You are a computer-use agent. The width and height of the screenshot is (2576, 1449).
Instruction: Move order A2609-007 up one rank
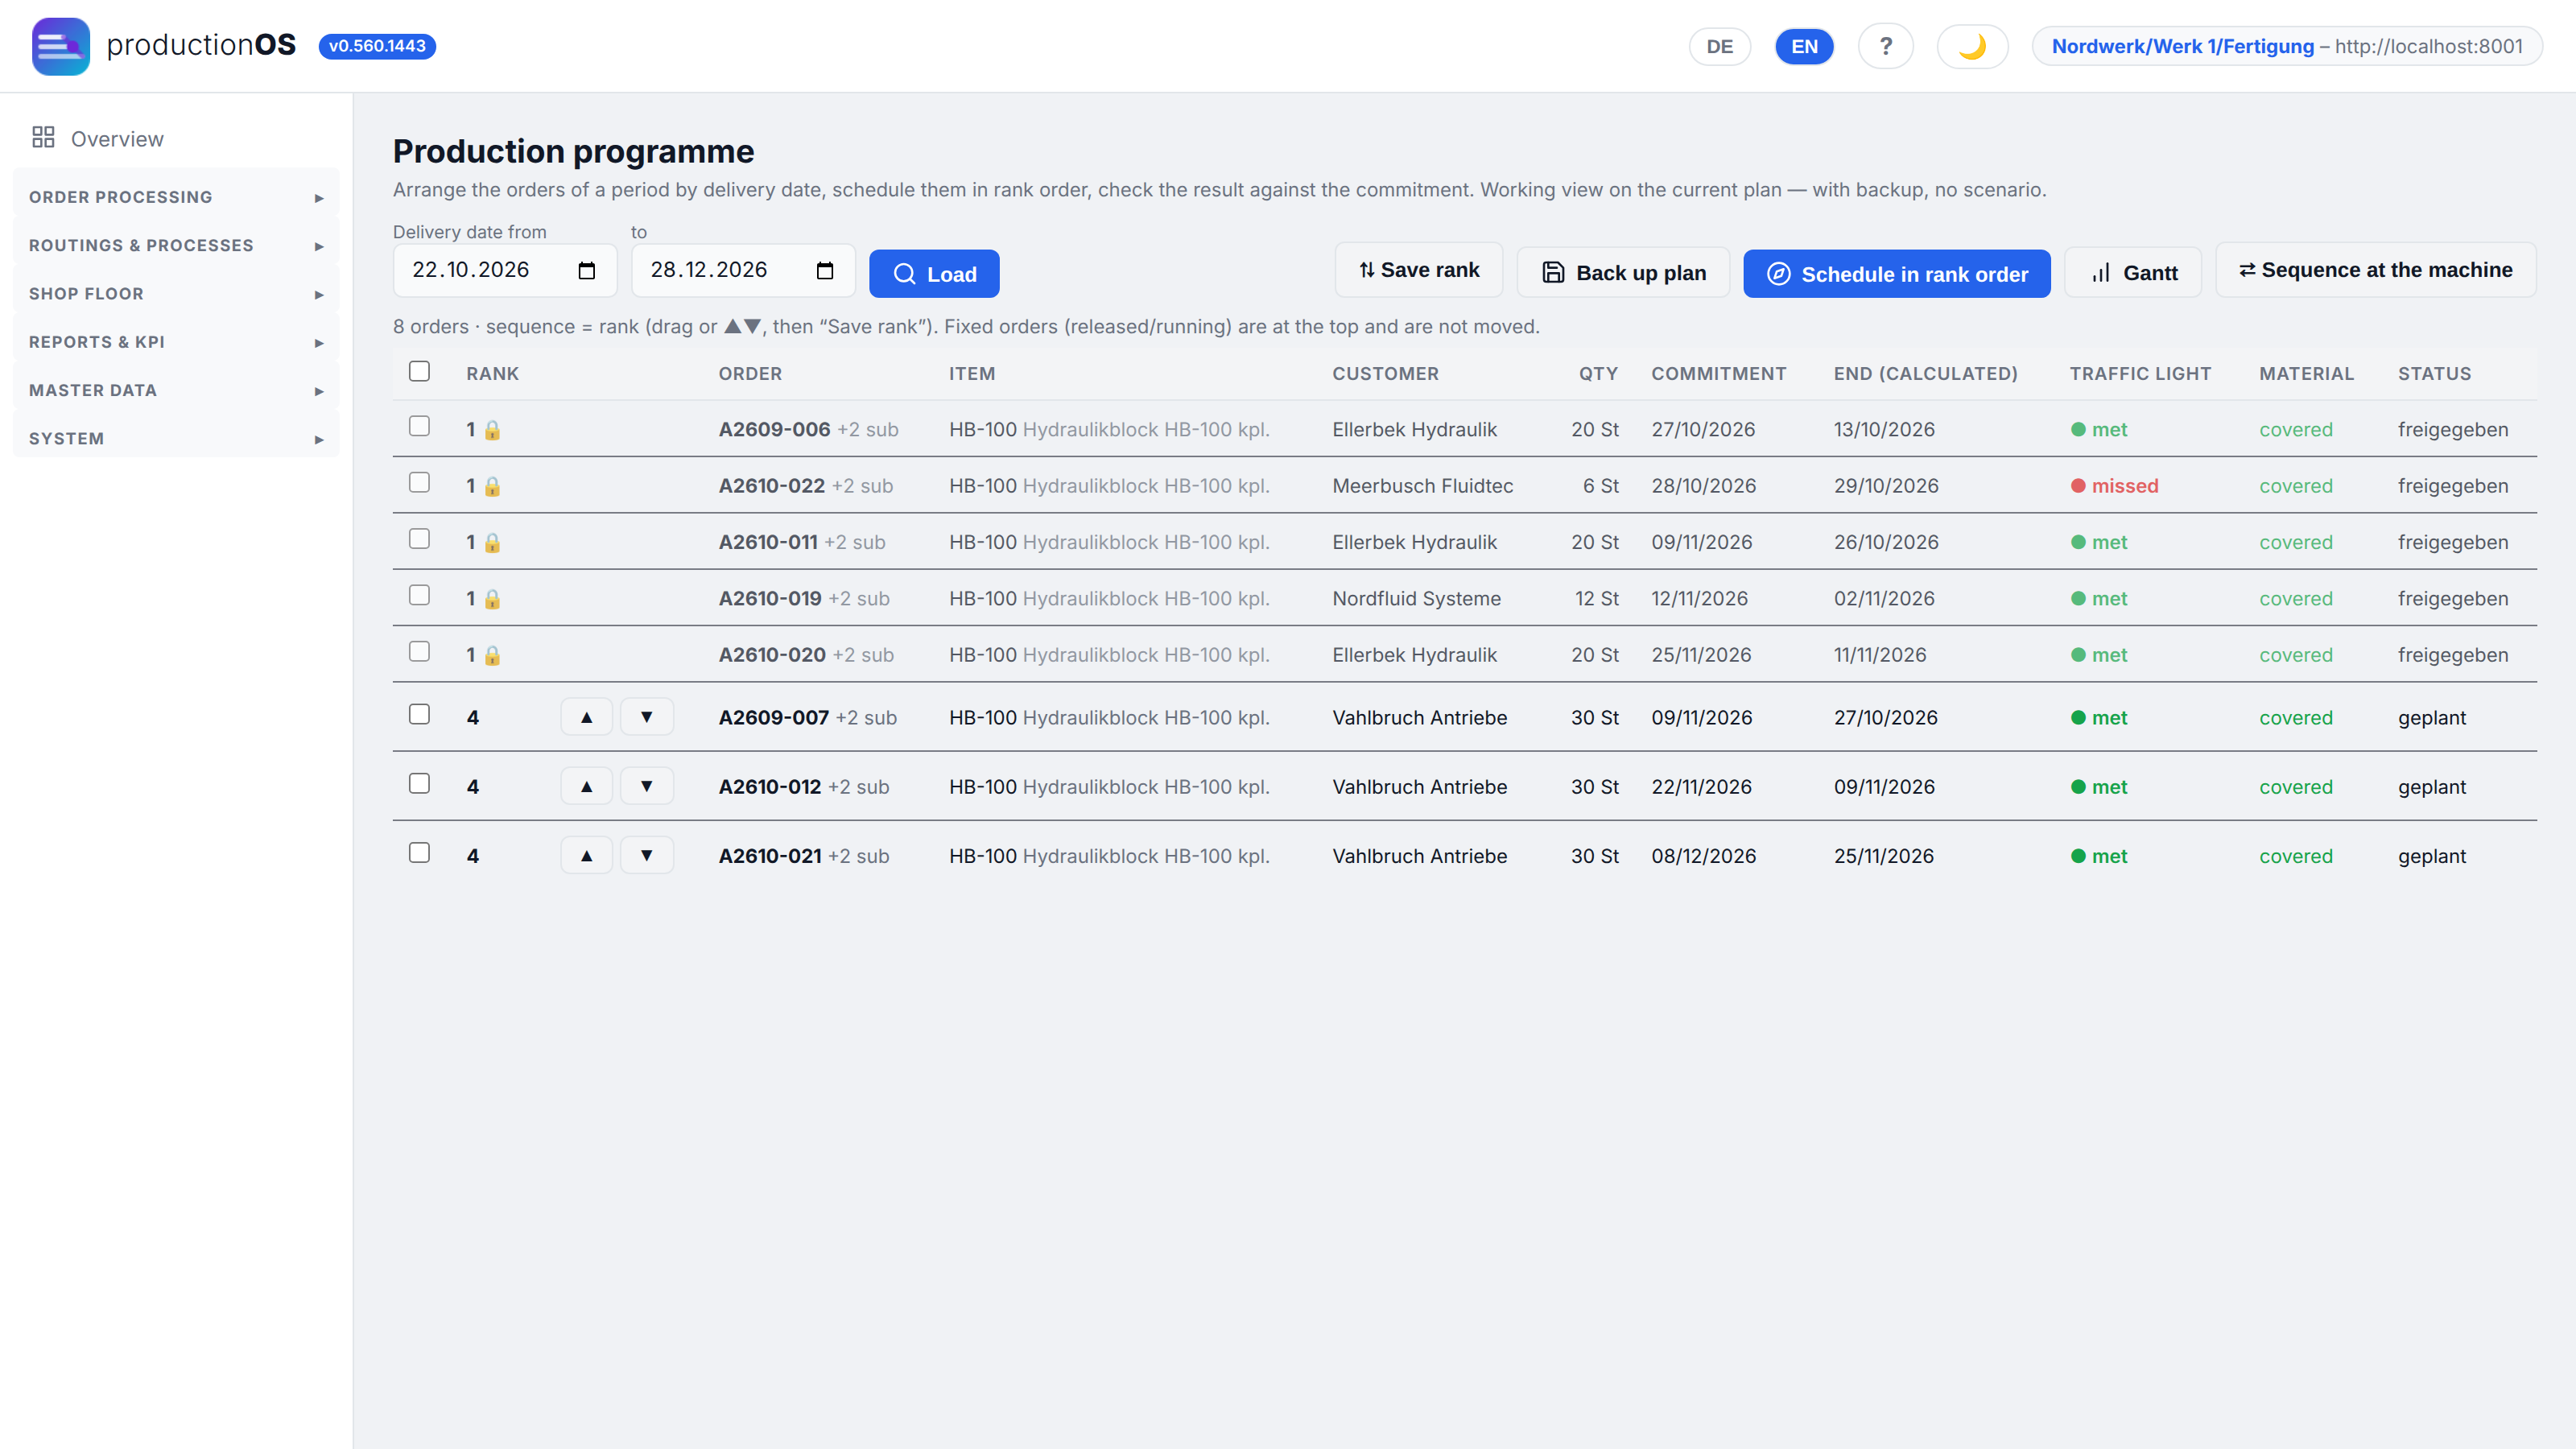(x=587, y=717)
